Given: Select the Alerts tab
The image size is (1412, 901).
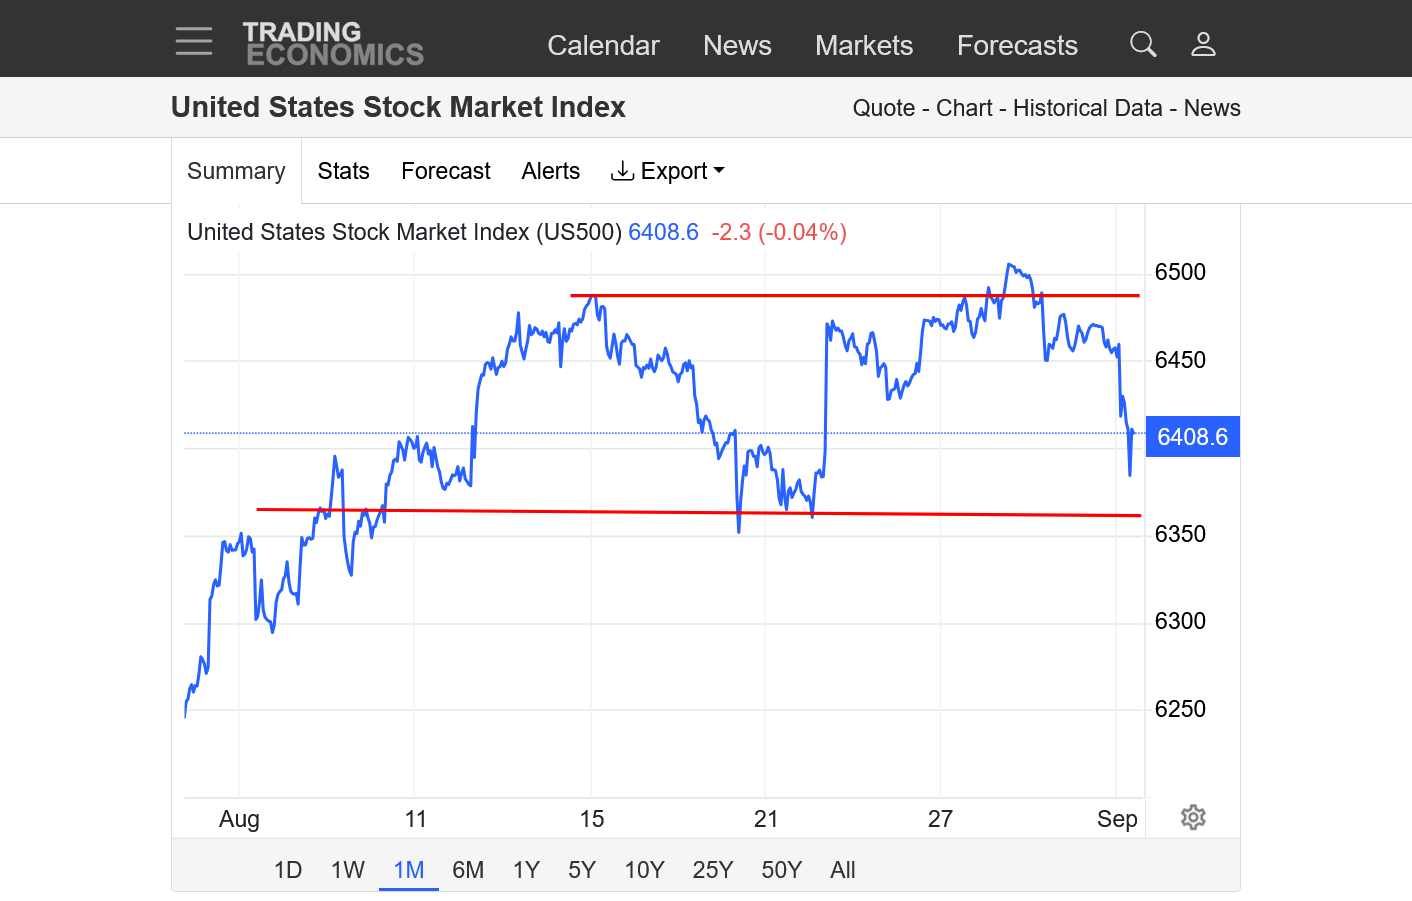Looking at the screenshot, I should pos(550,171).
